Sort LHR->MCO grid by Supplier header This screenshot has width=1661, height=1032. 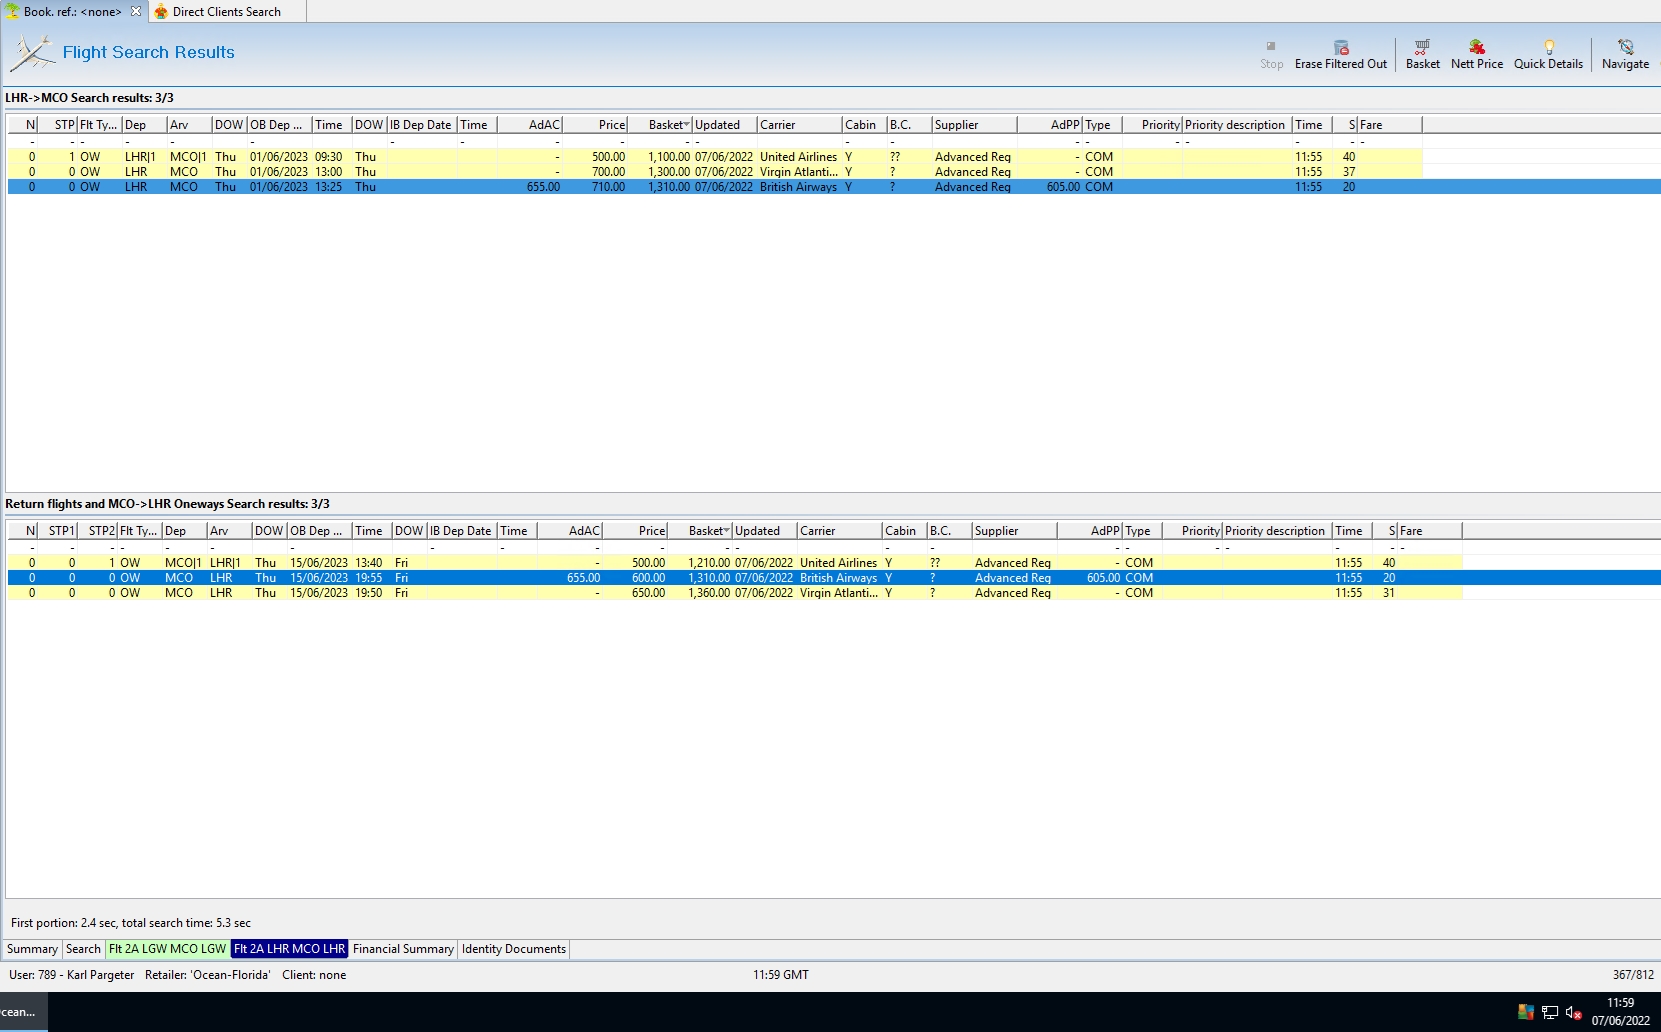click(x=974, y=125)
